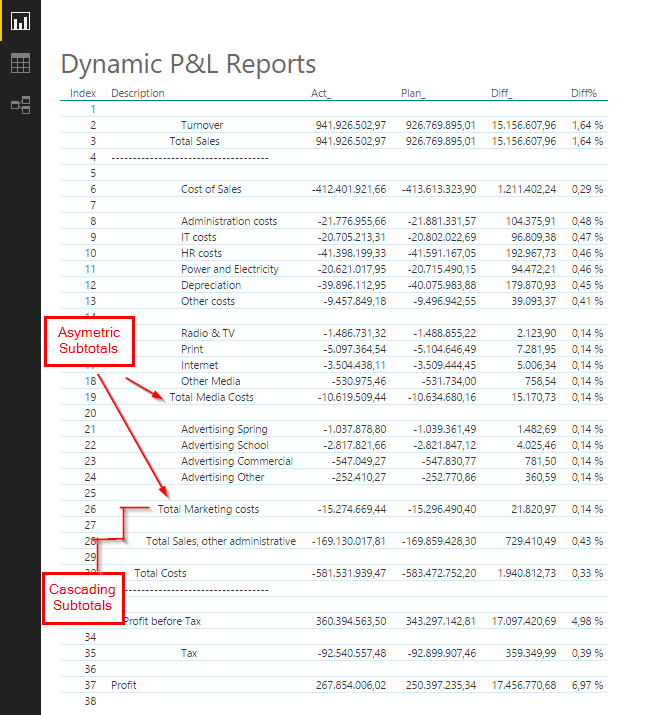Image resolution: width=647 pixels, height=715 pixels.
Task: Click the Total Costs Act_ value
Action: pyautogui.click(x=349, y=573)
